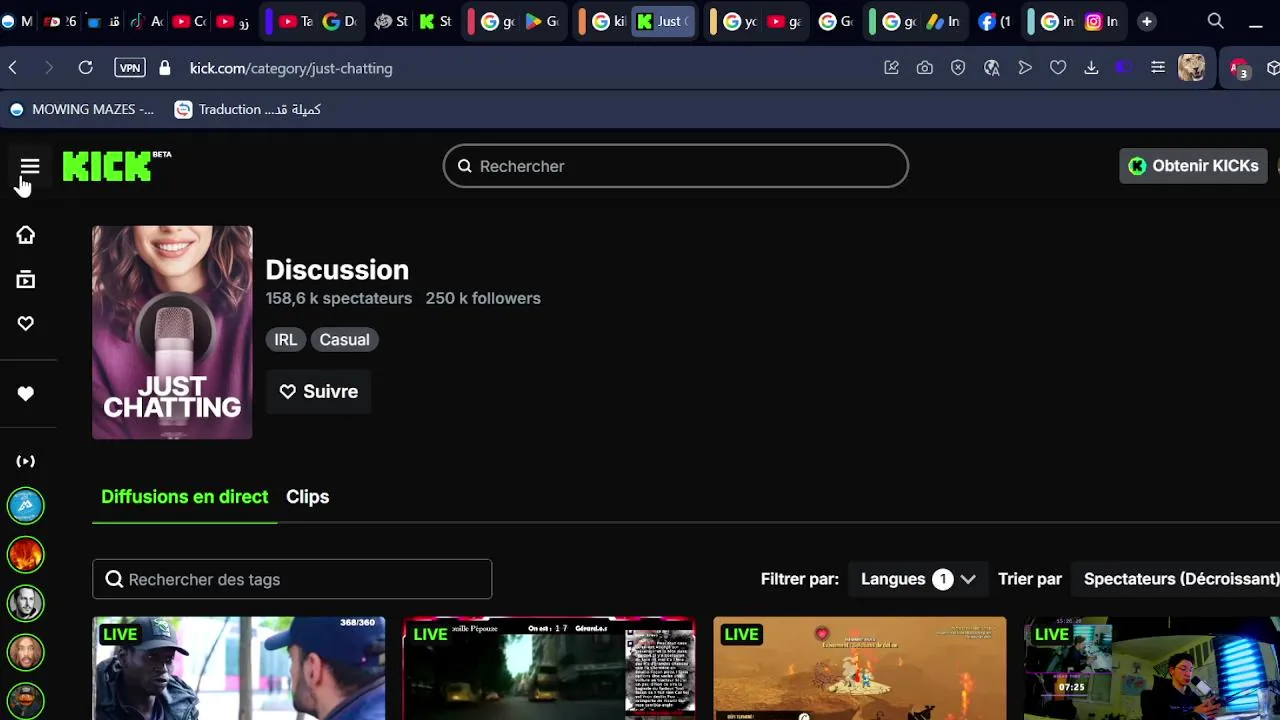Open the Traduction bookmark
This screenshot has height=720, width=1280.
[x=248, y=110]
